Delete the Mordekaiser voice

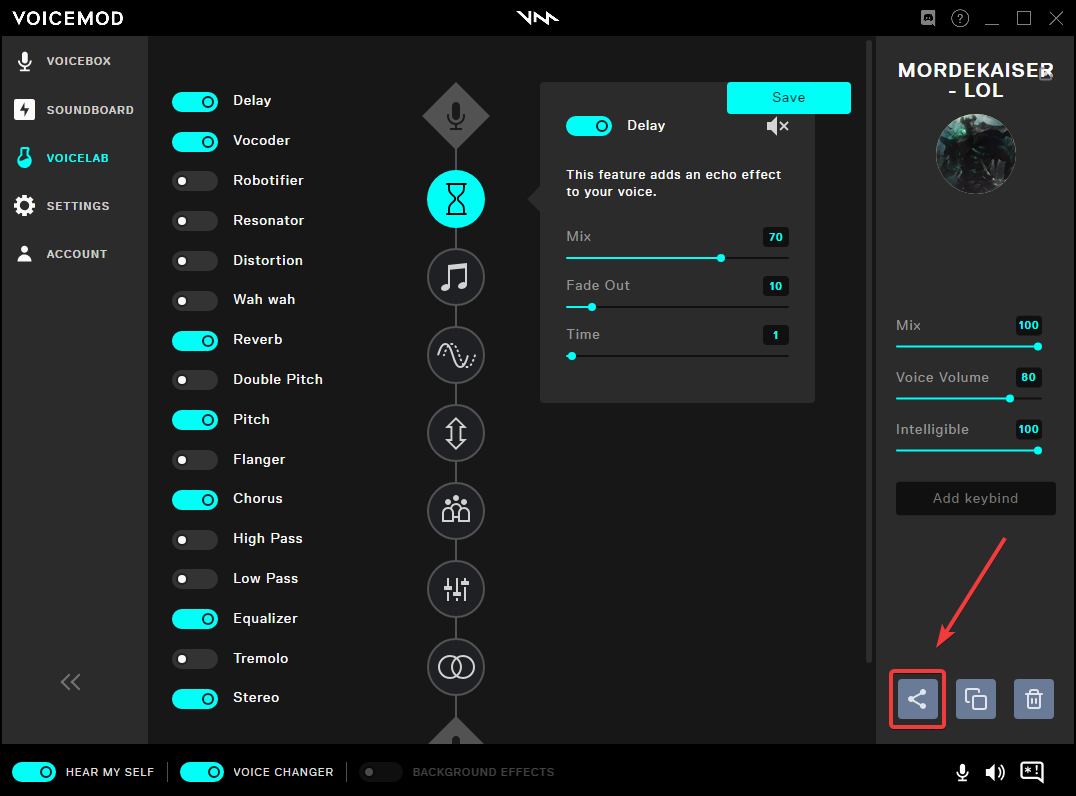pos(1033,699)
